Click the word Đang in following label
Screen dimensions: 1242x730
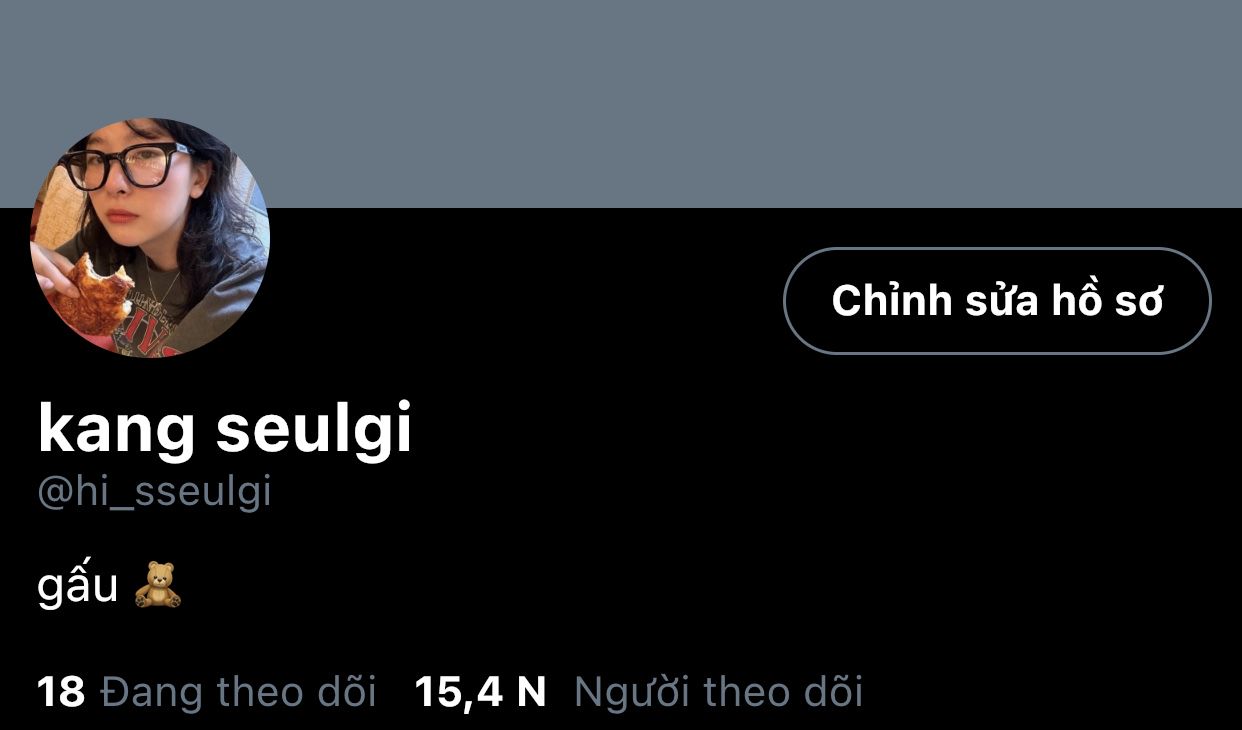[x=151, y=692]
